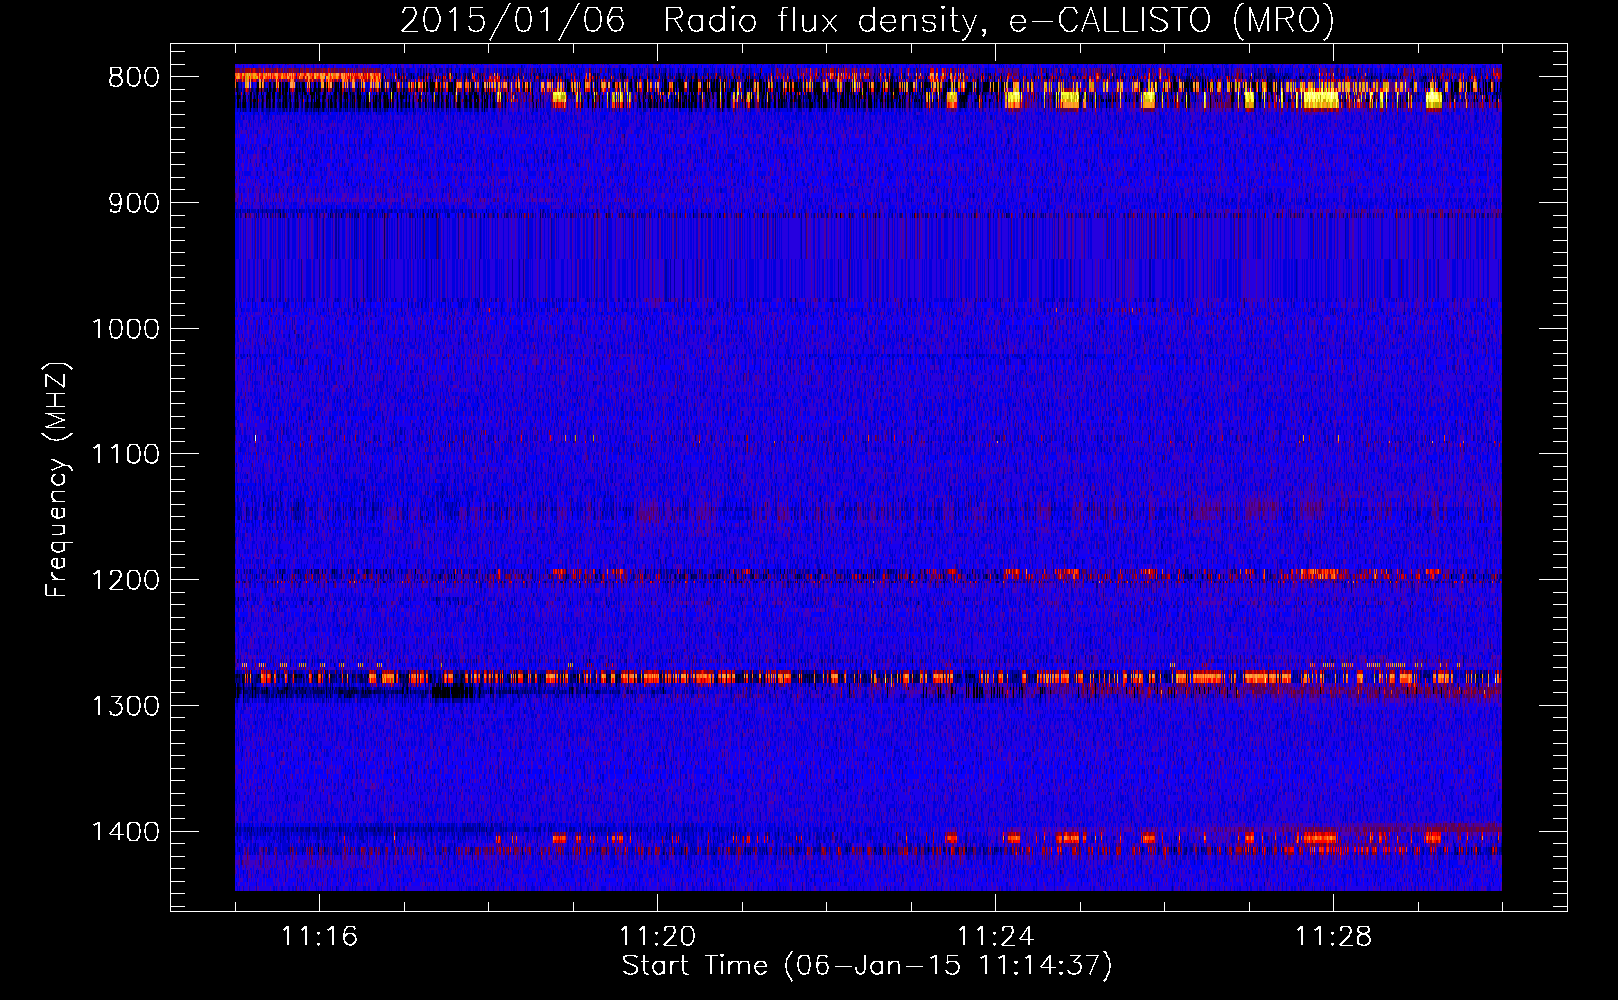Click the '11:20' time axis label
Viewport: 1618px width, 1000px height.
[x=657, y=937]
